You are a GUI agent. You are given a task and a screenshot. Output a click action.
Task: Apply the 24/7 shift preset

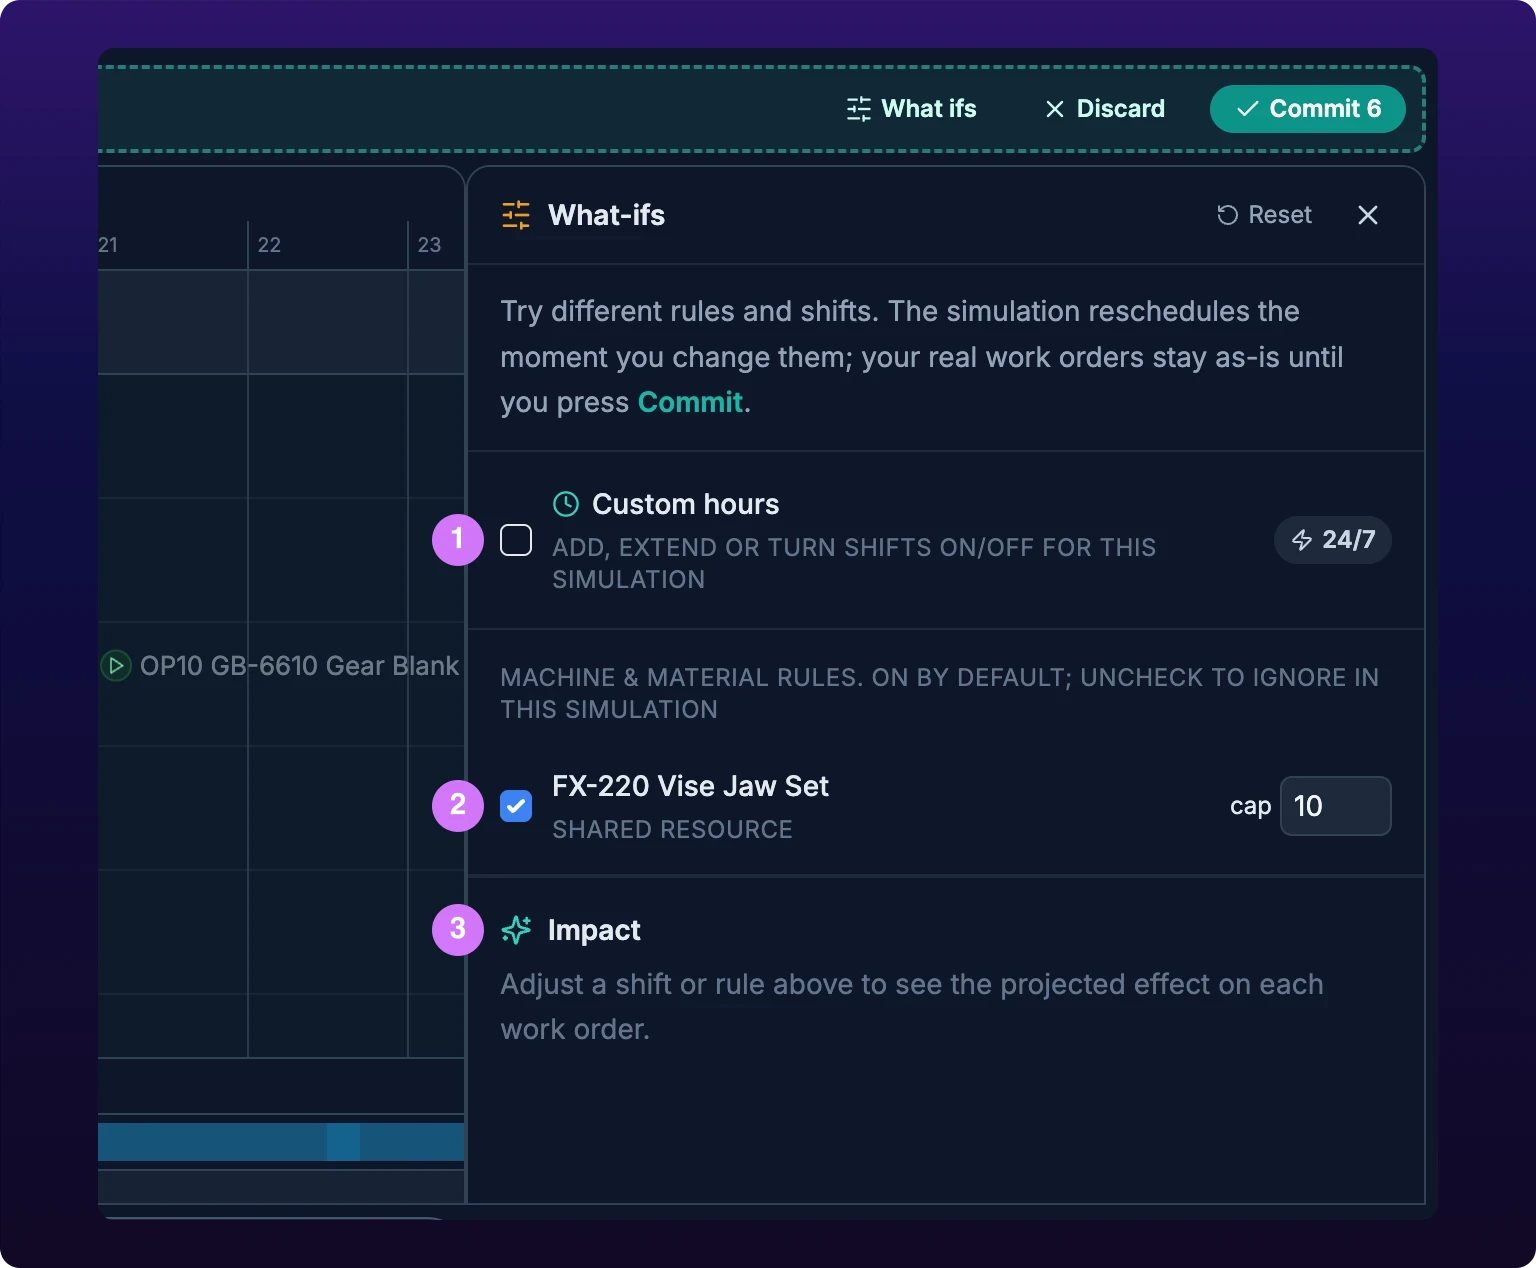tap(1332, 540)
